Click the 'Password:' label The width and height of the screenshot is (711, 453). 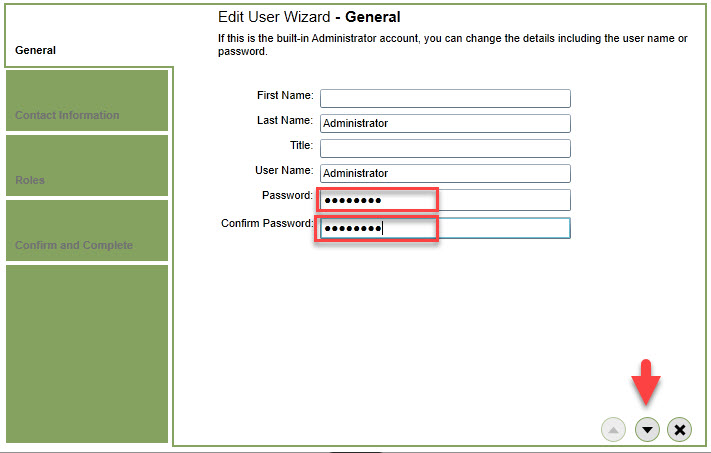(x=287, y=195)
